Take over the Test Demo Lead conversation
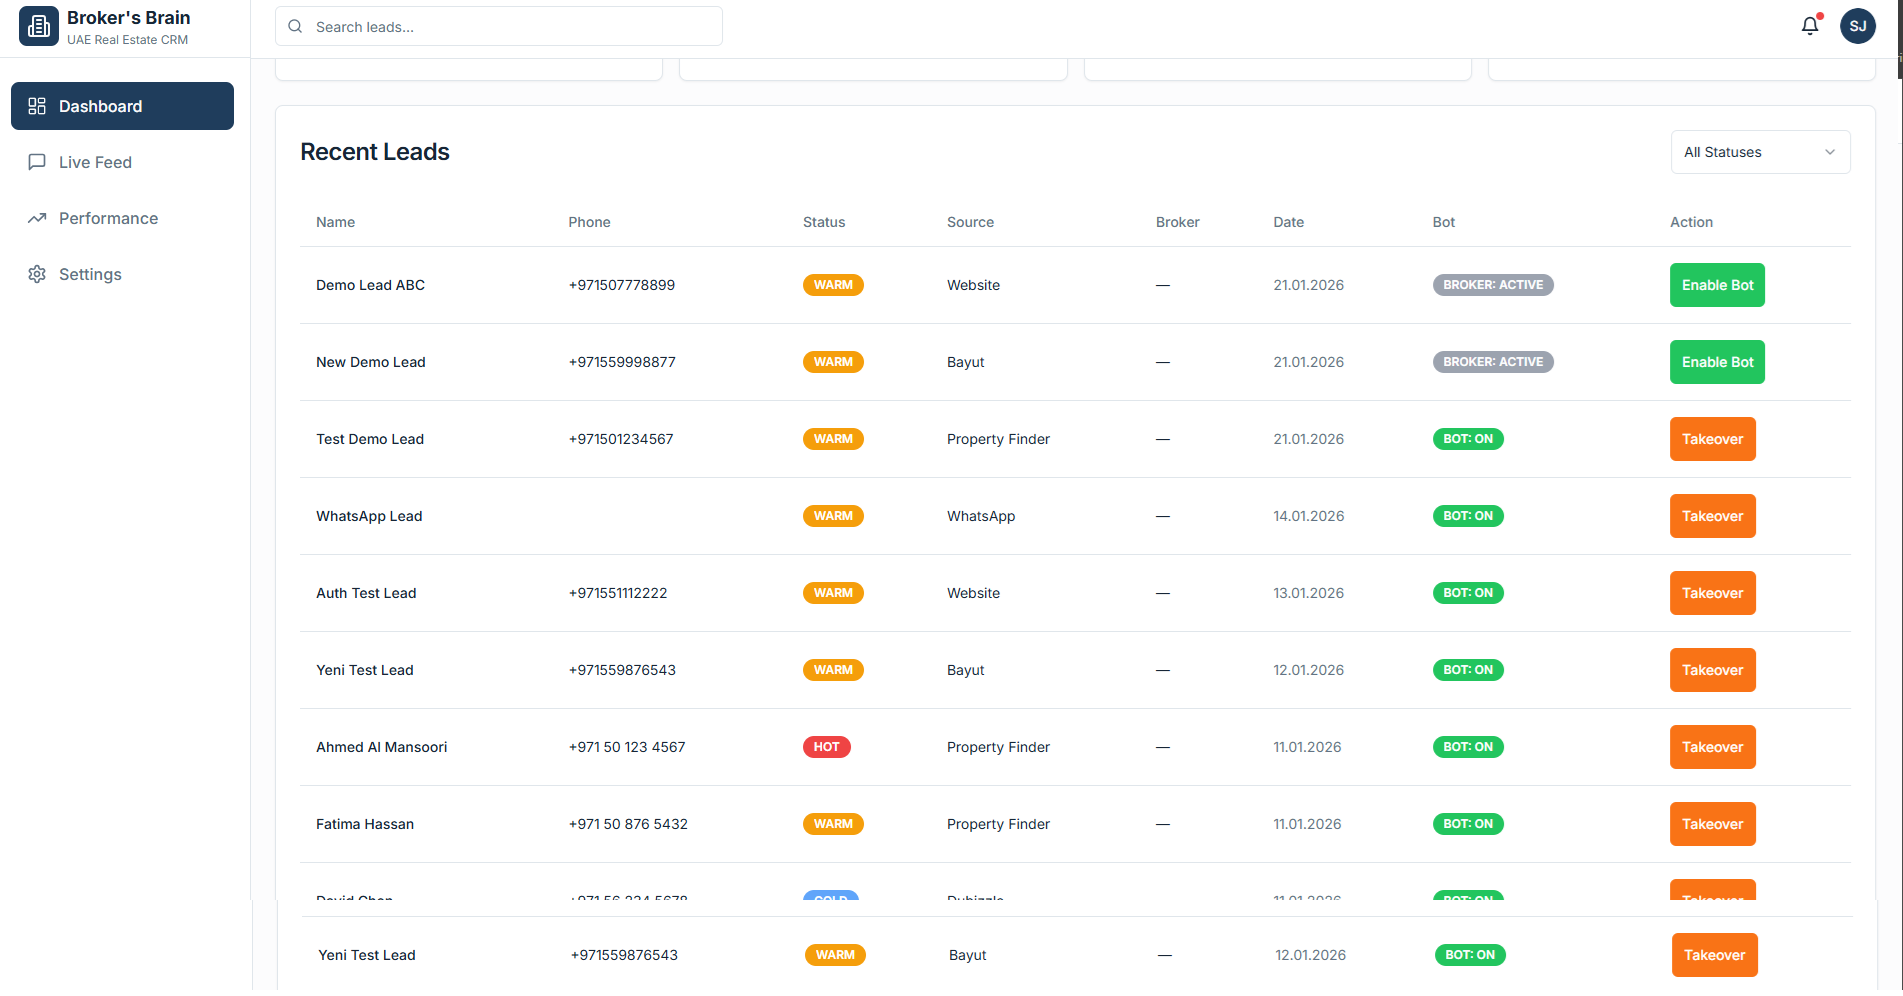The width and height of the screenshot is (1903, 996). click(x=1711, y=439)
